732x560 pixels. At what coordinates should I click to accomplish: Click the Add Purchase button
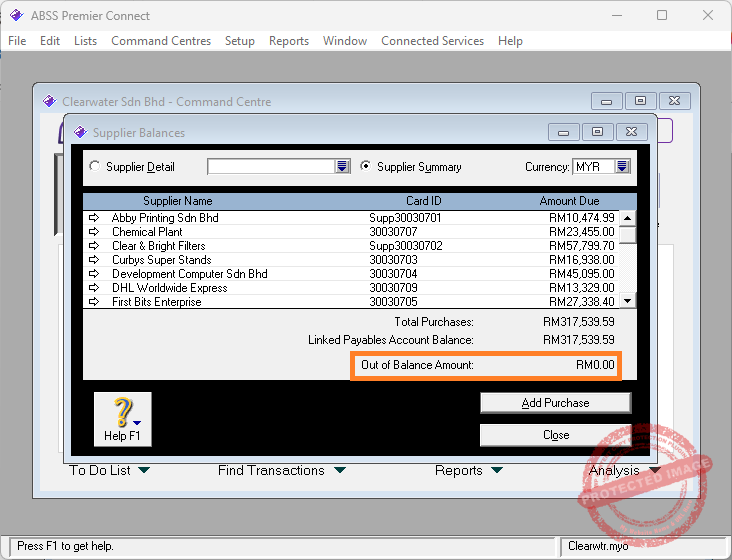click(x=556, y=403)
